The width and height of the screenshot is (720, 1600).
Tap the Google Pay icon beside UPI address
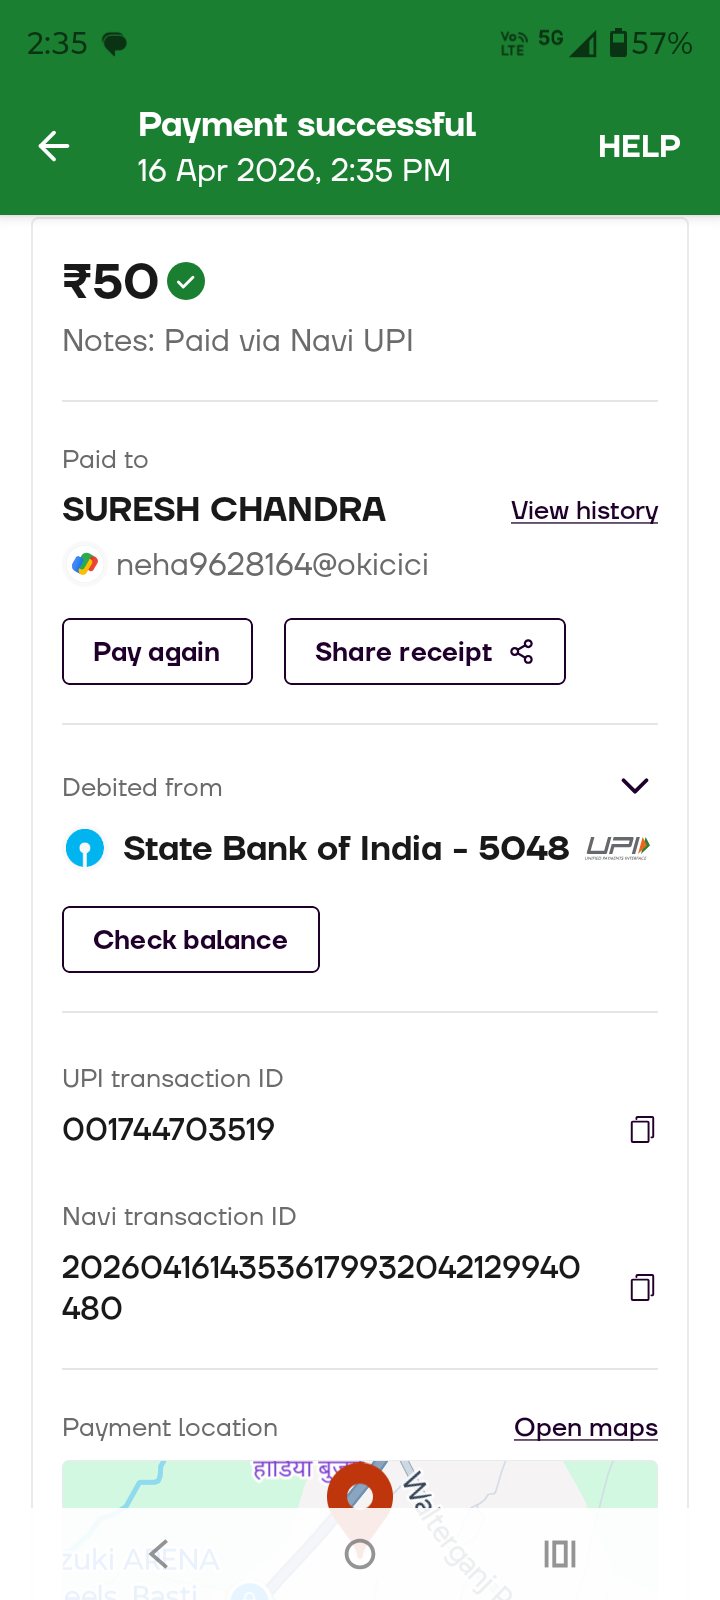coord(85,564)
